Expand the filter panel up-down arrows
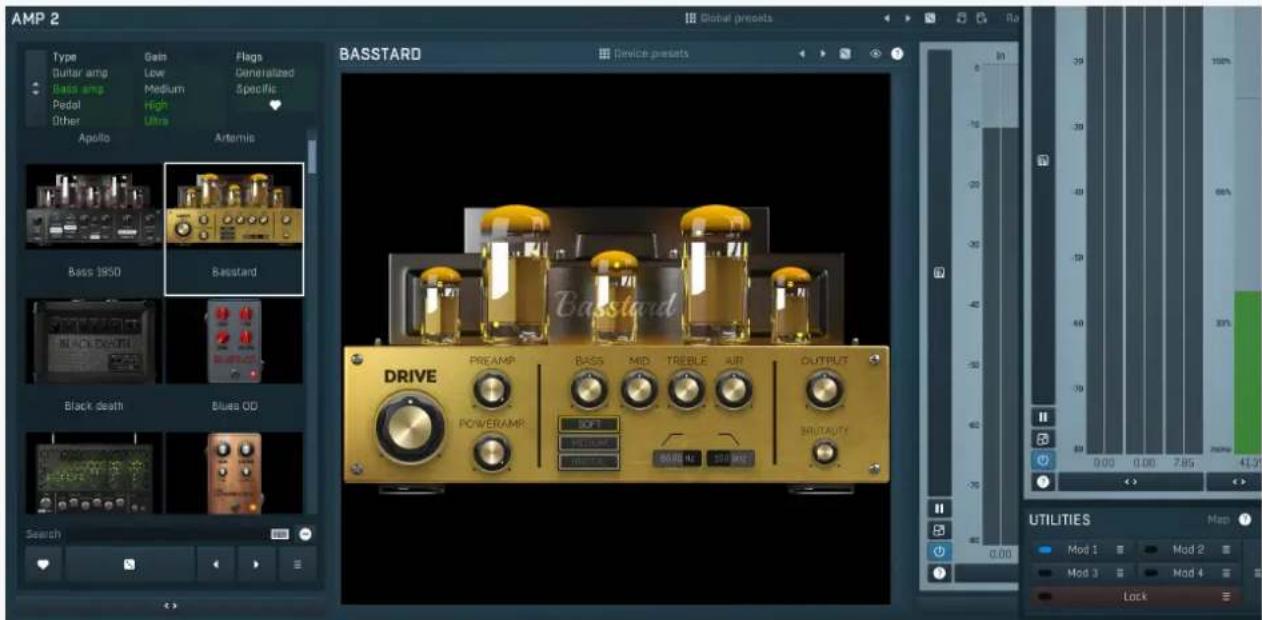 pos(36,89)
